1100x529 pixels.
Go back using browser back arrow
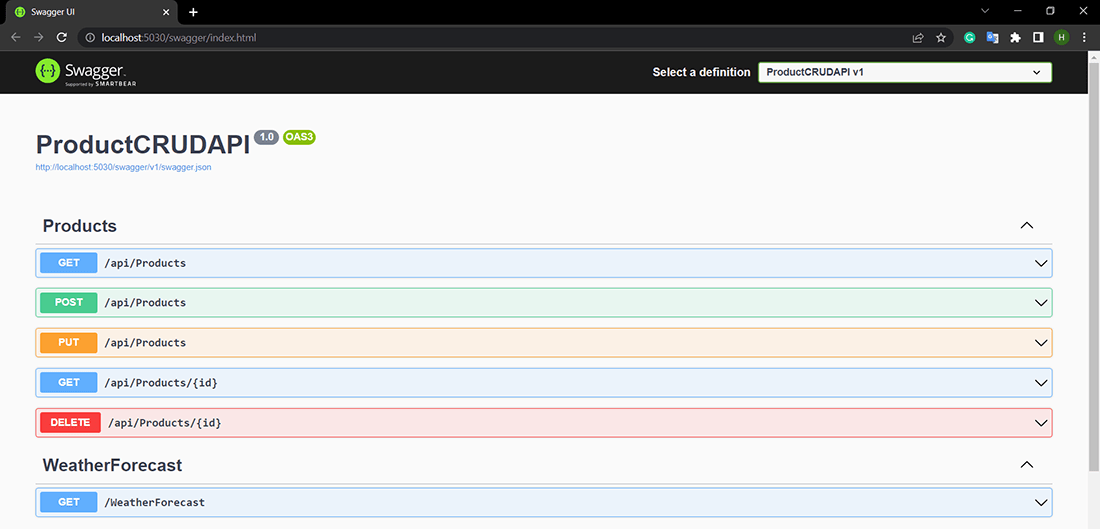pos(16,38)
